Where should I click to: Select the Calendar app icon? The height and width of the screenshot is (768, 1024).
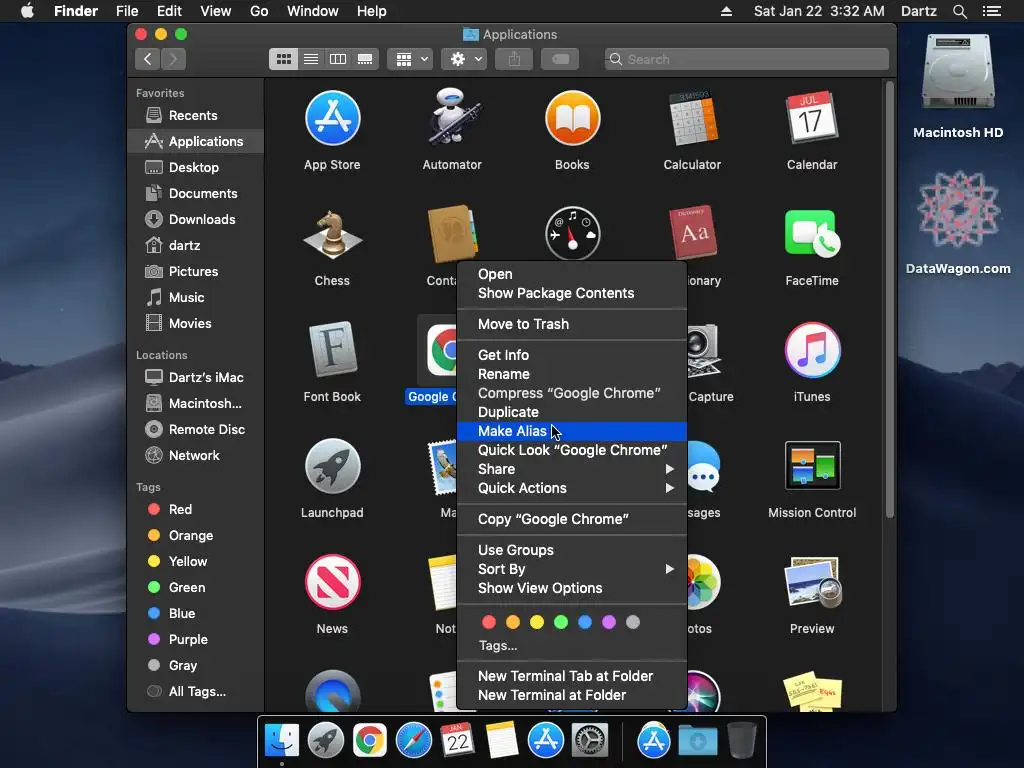[812, 118]
